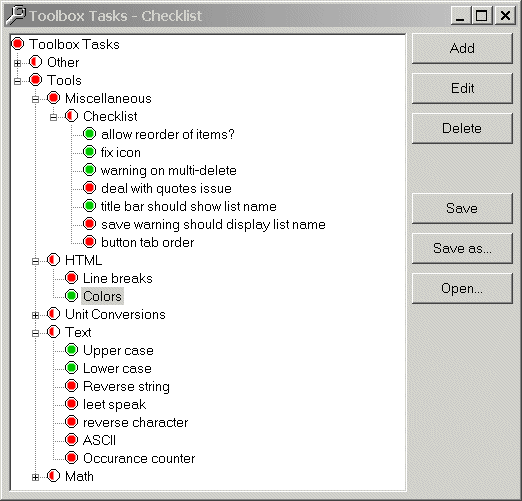The height and width of the screenshot is (501, 522).
Task: Click the green status icon beside 'fix icon'
Action: click(x=89, y=152)
